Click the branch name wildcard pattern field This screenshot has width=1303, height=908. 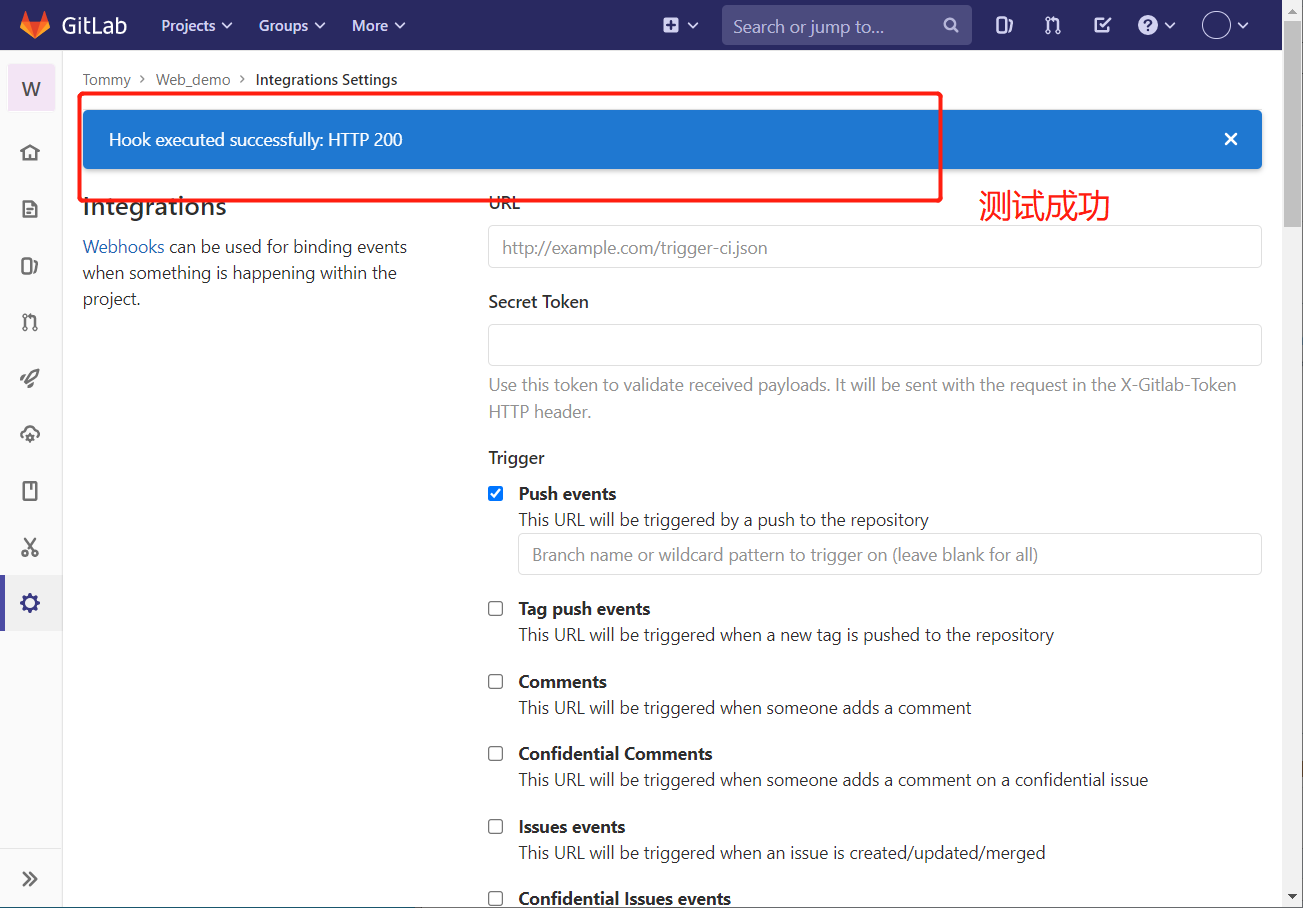click(x=890, y=554)
